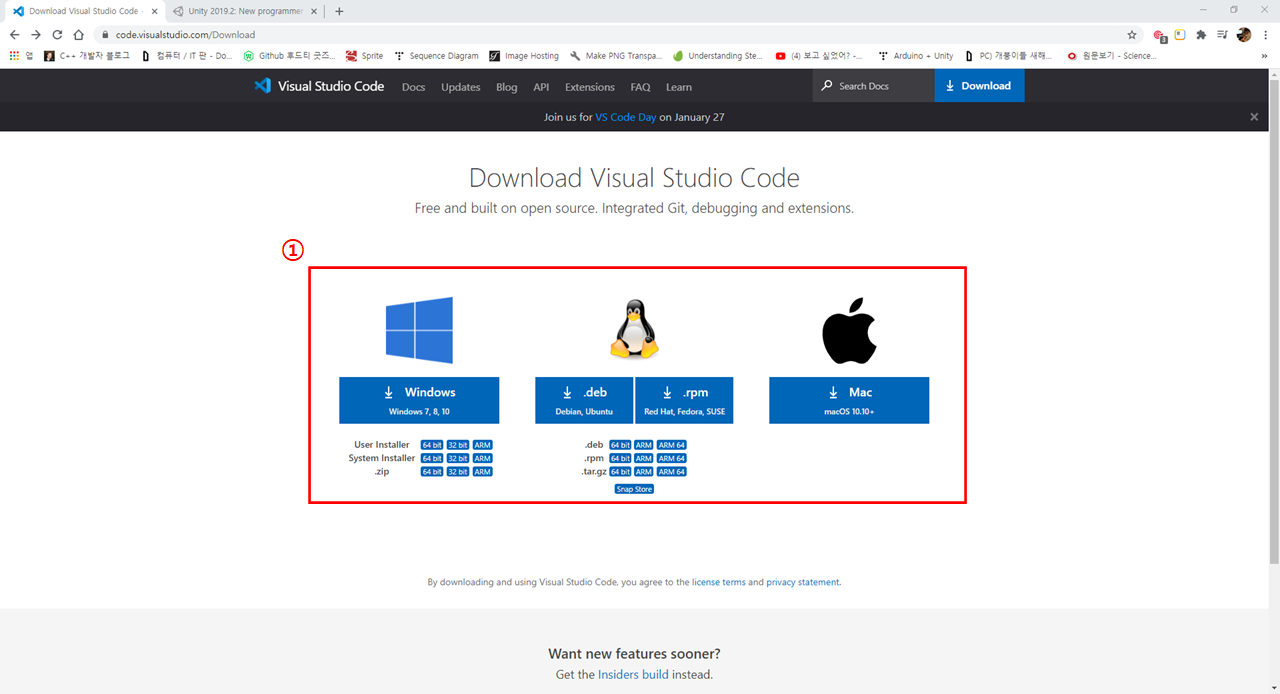This screenshot has width=1280, height=694.
Task: Dismiss the VS Code Day banner
Action: click(x=1254, y=117)
